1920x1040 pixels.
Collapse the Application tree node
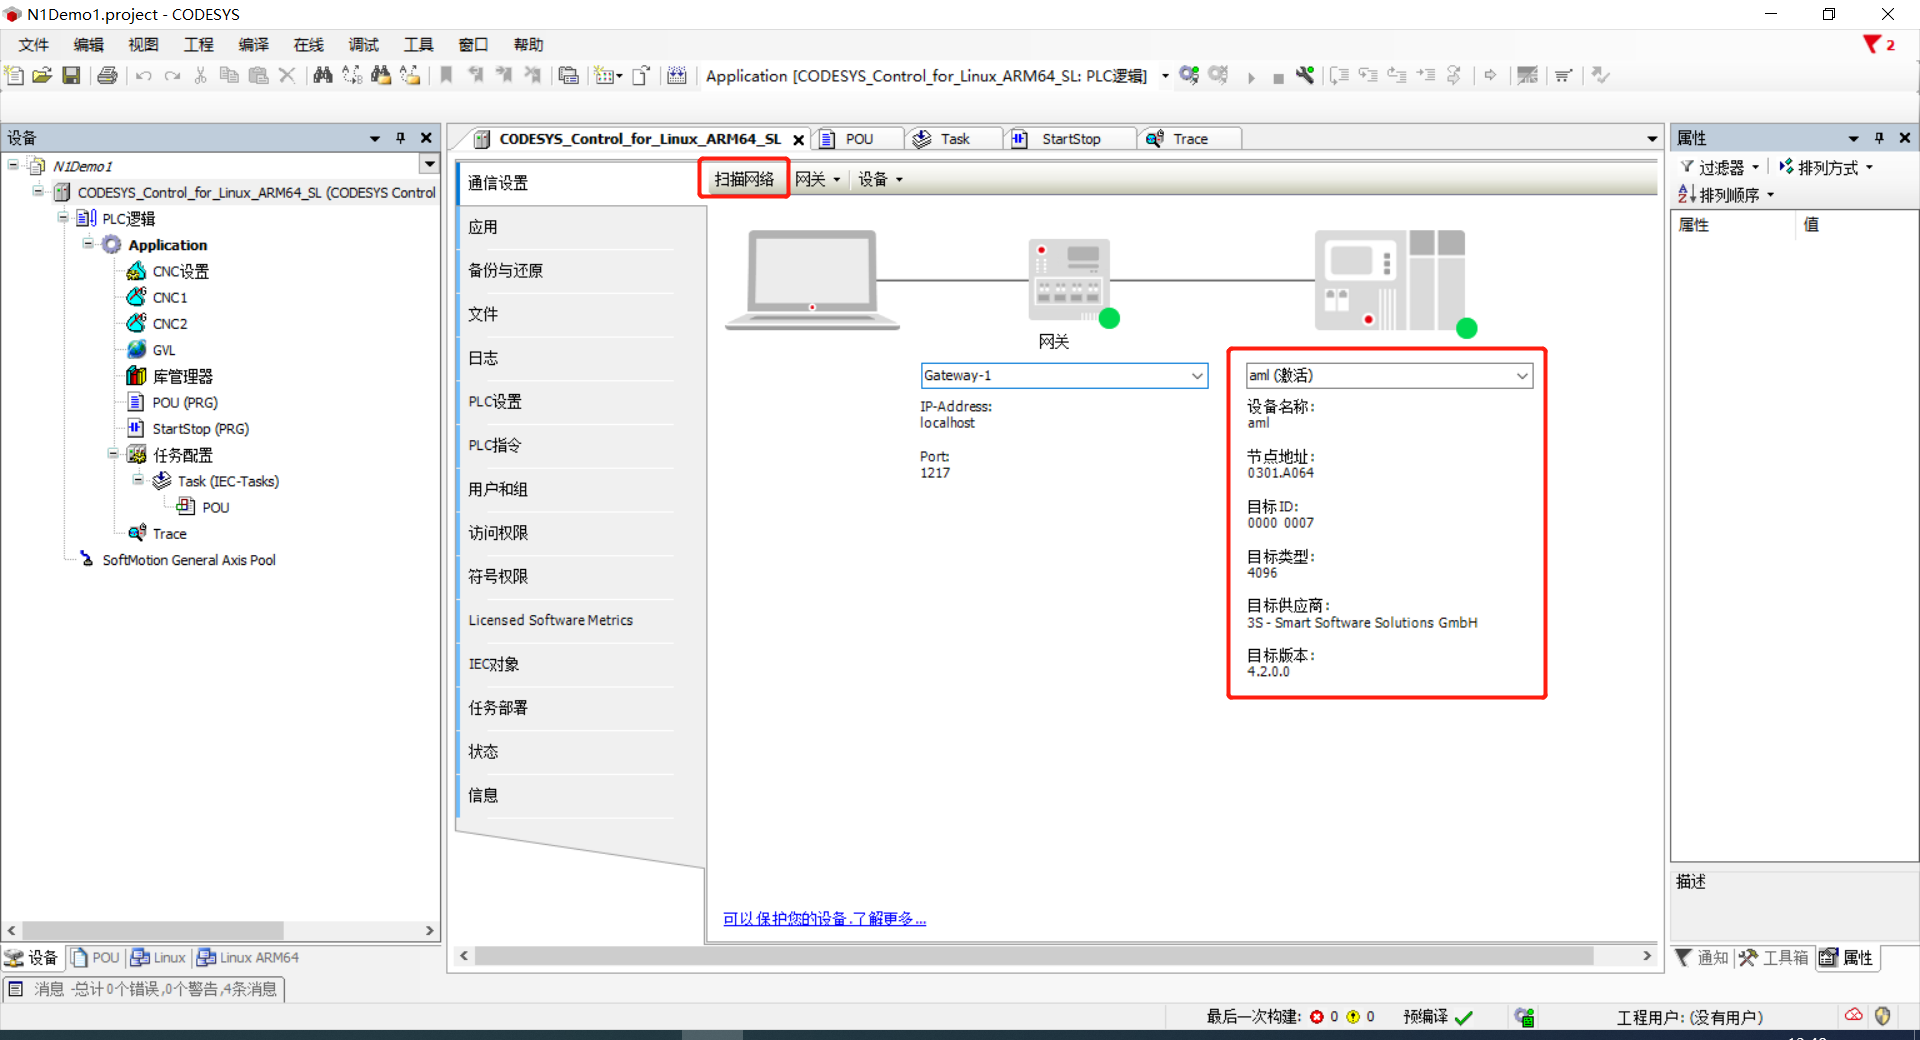88,244
